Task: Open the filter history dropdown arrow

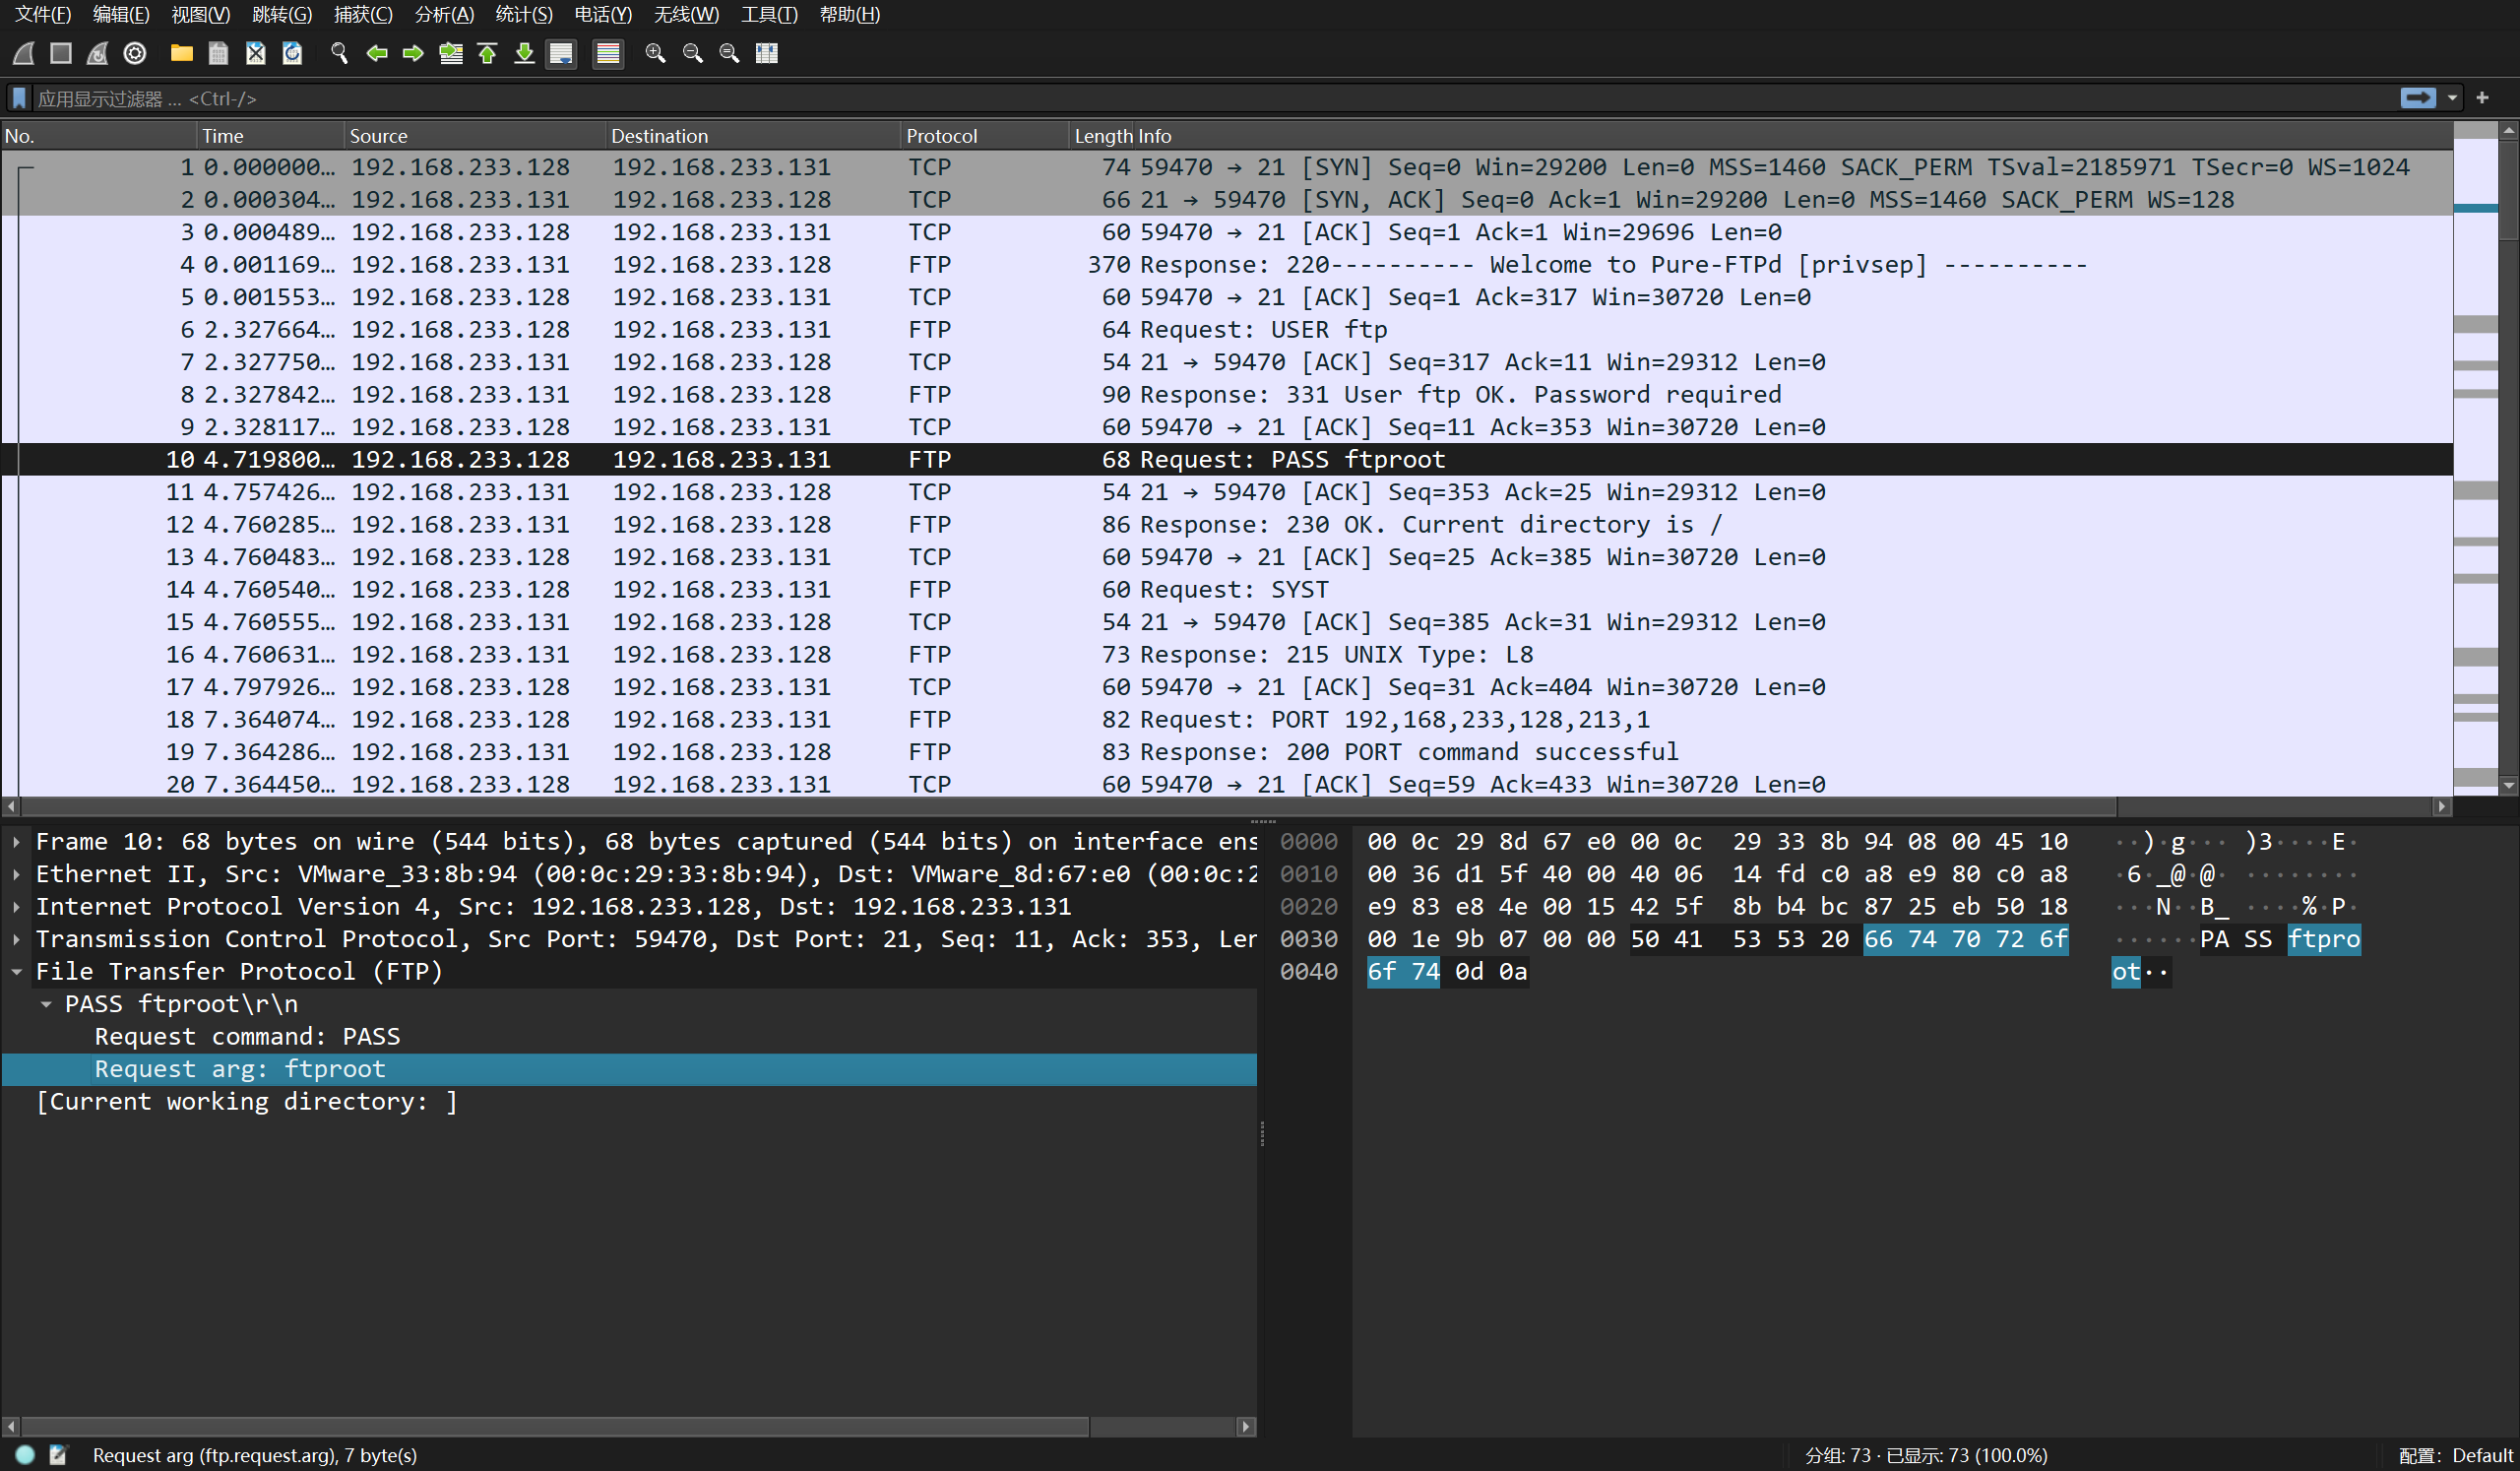Action: point(2452,98)
